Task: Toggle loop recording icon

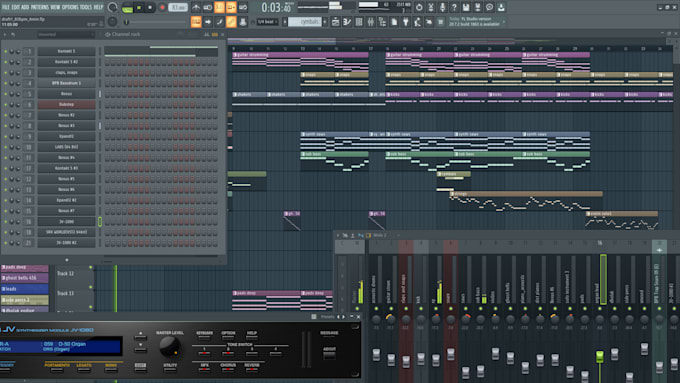Action: tap(243, 7)
